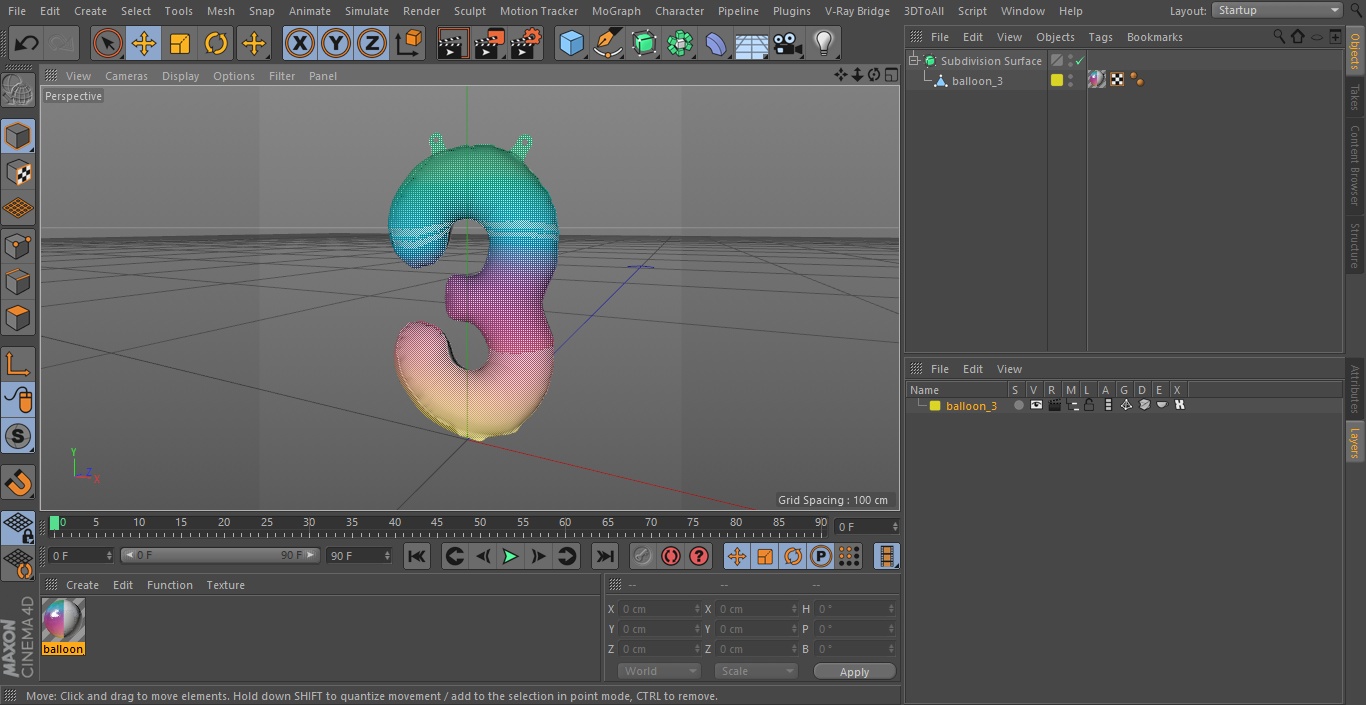
Task: Click the Undo arrow icon
Action: click(x=26, y=43)
